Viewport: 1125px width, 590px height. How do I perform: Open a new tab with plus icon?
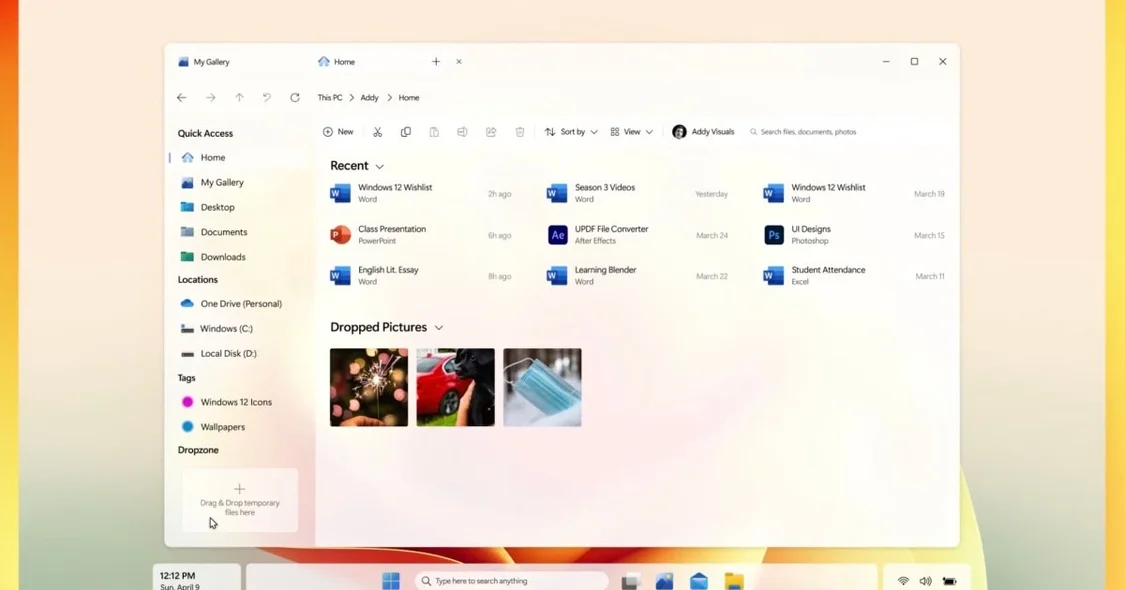tap(436, 62)
